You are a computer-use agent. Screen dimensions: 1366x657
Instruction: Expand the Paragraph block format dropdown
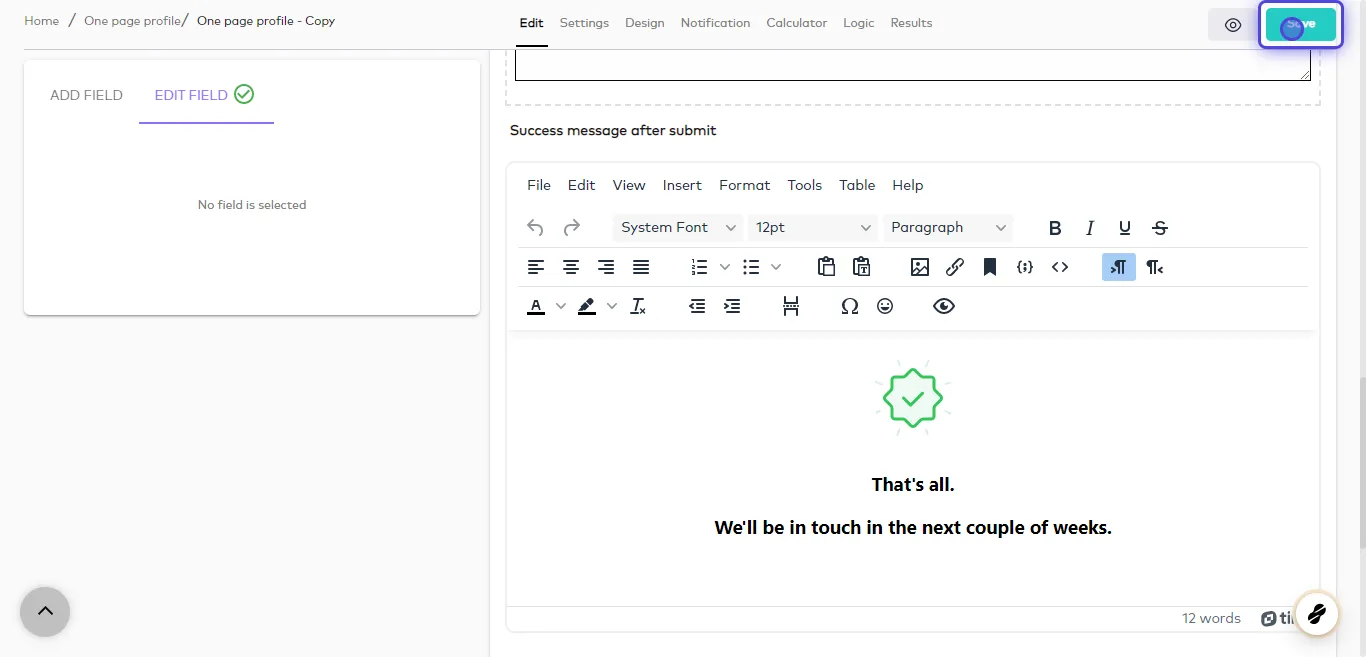pyautogui.click(x=948, y=228)
